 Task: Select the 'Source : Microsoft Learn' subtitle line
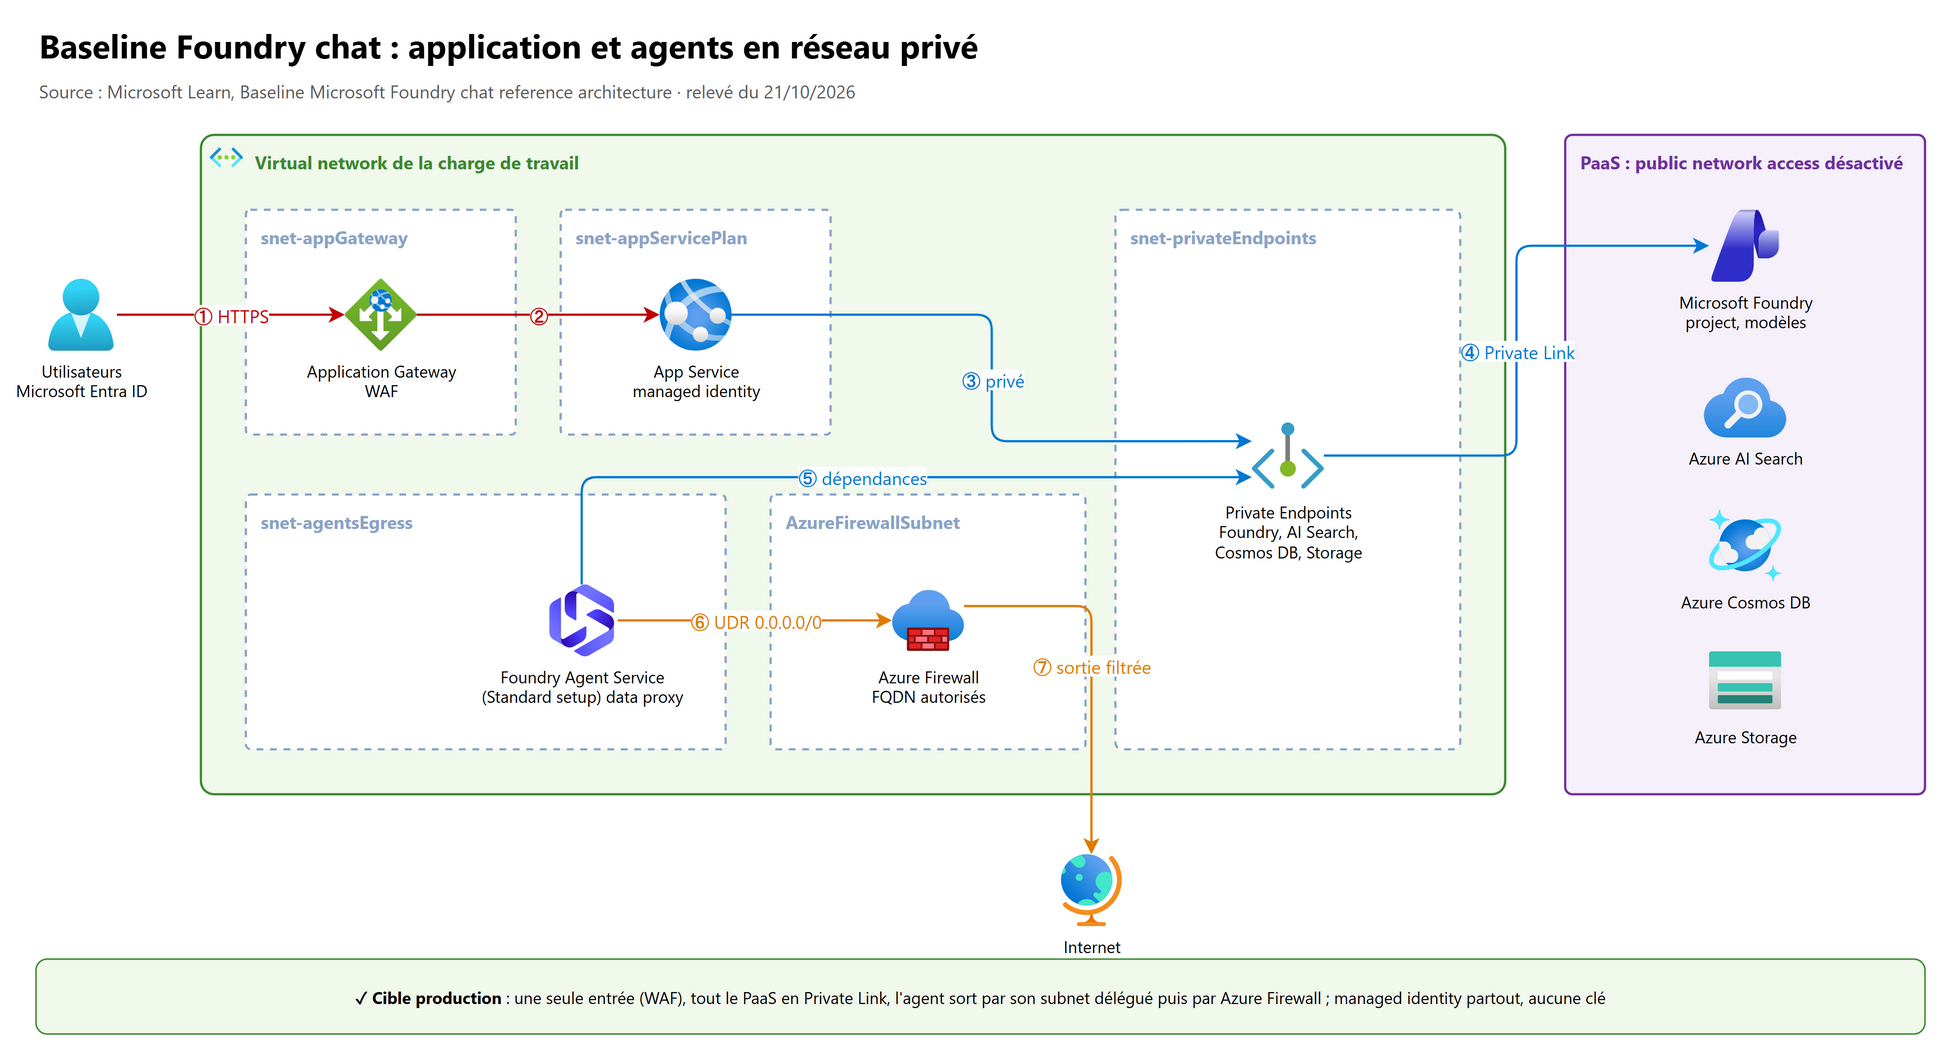click(447, 92)
